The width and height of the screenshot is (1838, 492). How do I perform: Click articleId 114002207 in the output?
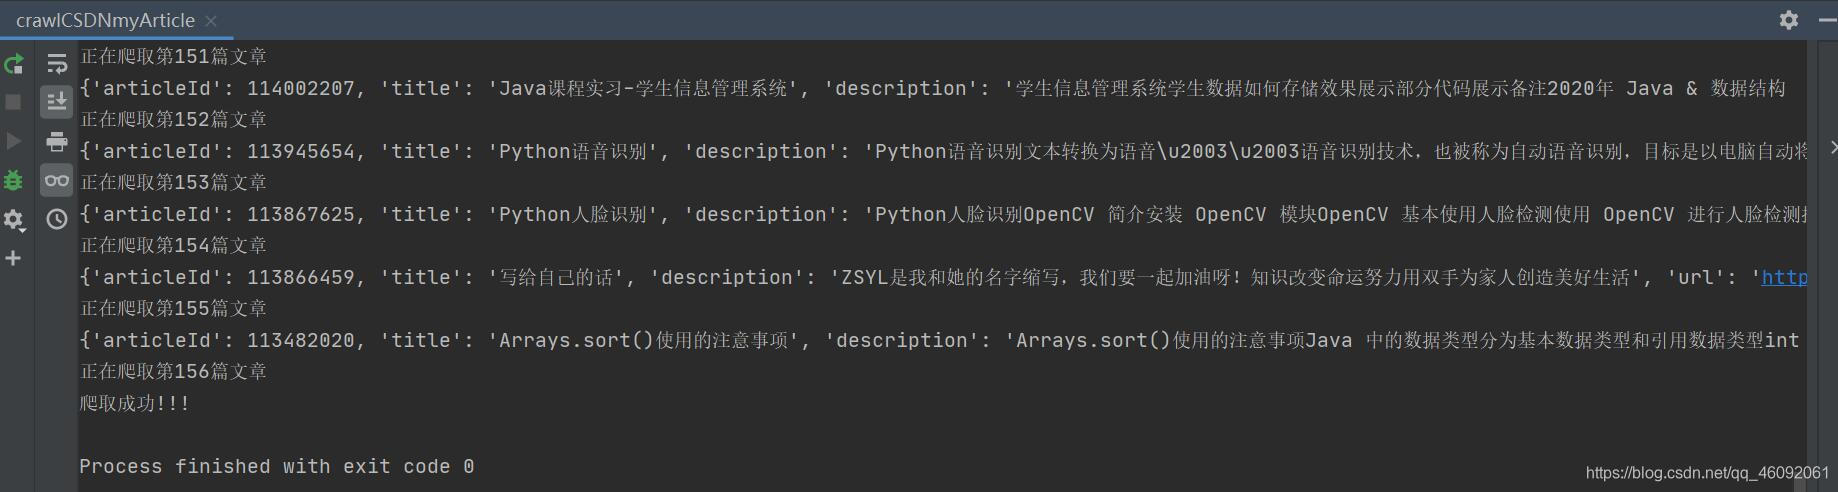(301, 88)
